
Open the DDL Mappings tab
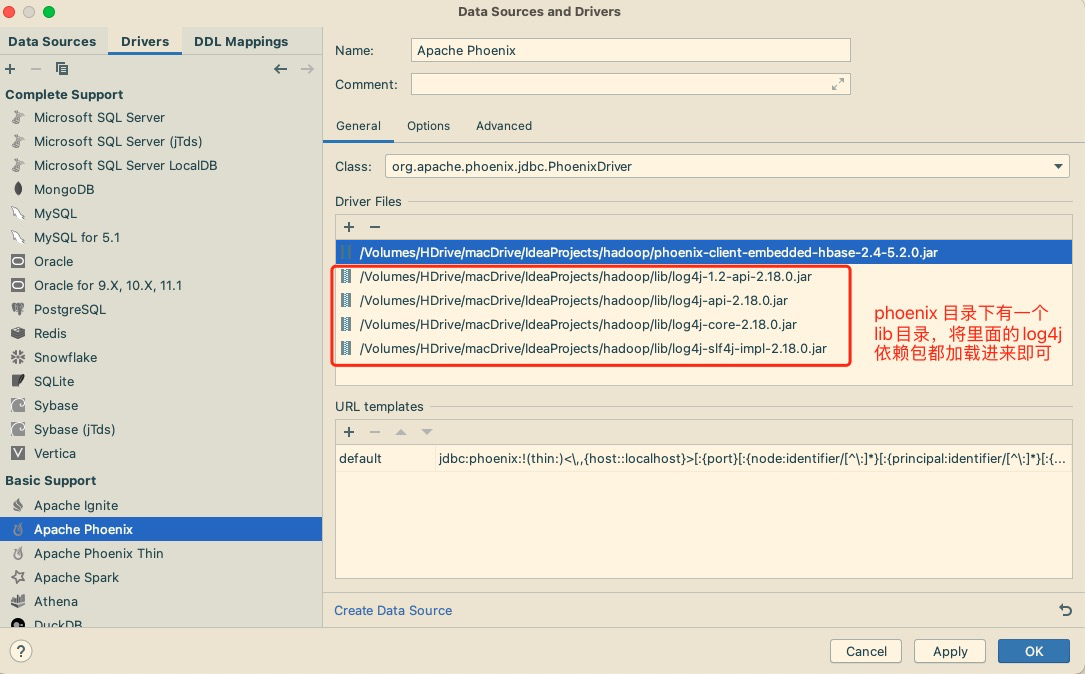point(241,42)
